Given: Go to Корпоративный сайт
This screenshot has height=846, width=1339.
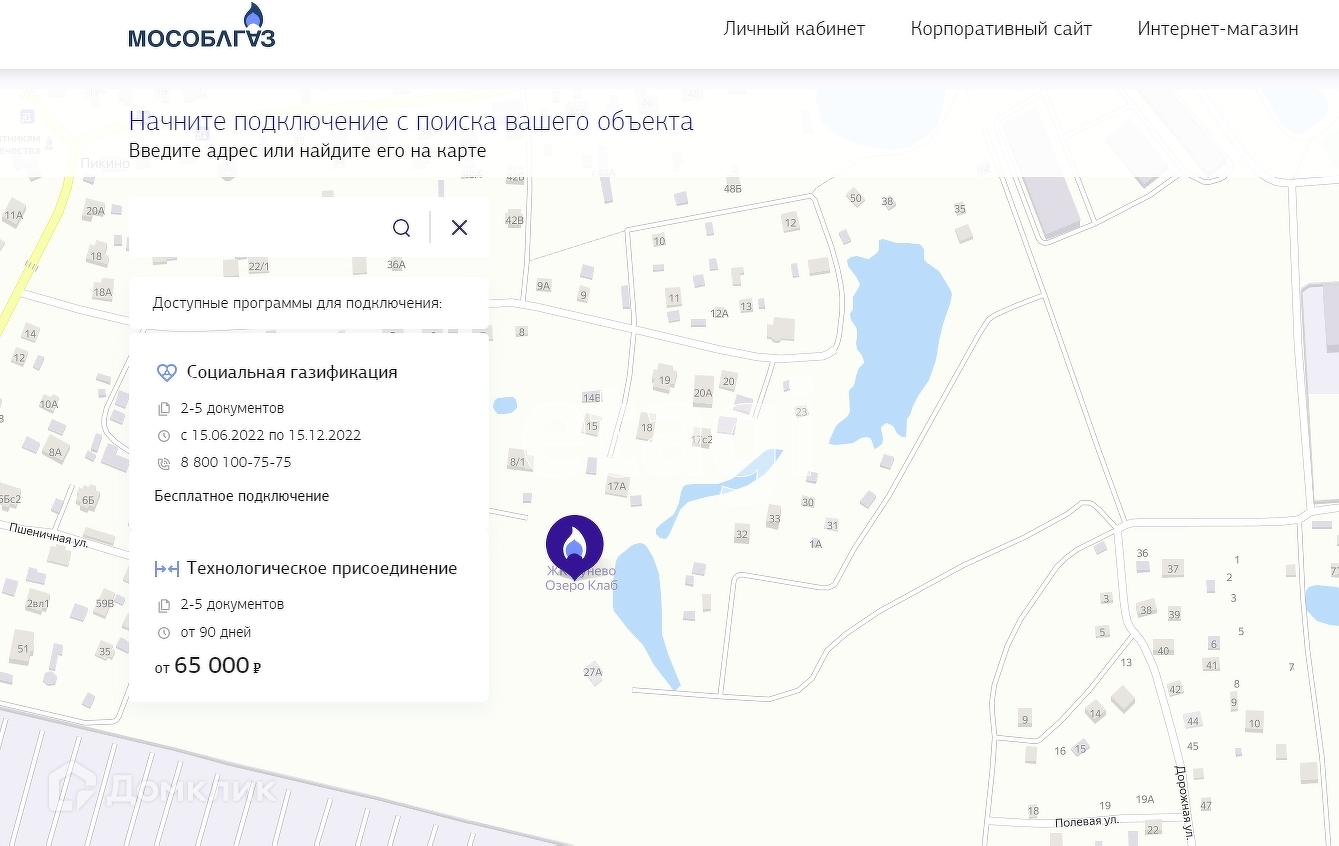Looking at the screenshot, I should [1001, 29].
